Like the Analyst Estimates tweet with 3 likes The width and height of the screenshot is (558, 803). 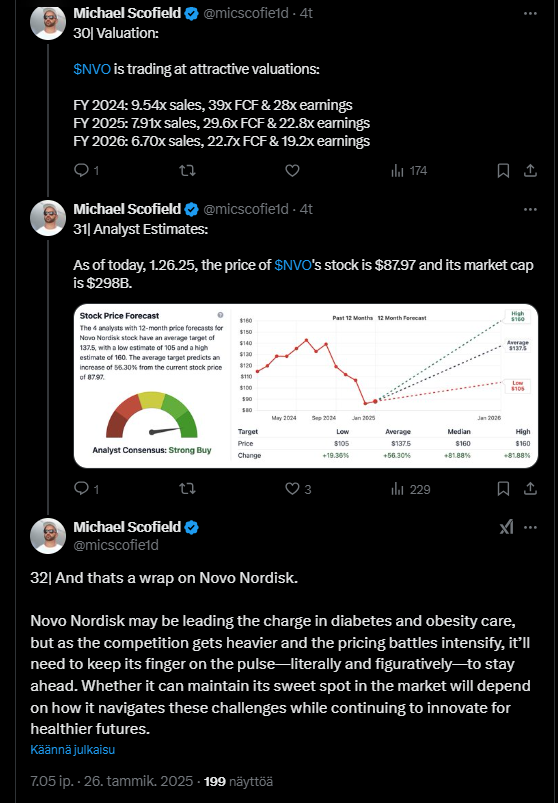coord(298,489)
